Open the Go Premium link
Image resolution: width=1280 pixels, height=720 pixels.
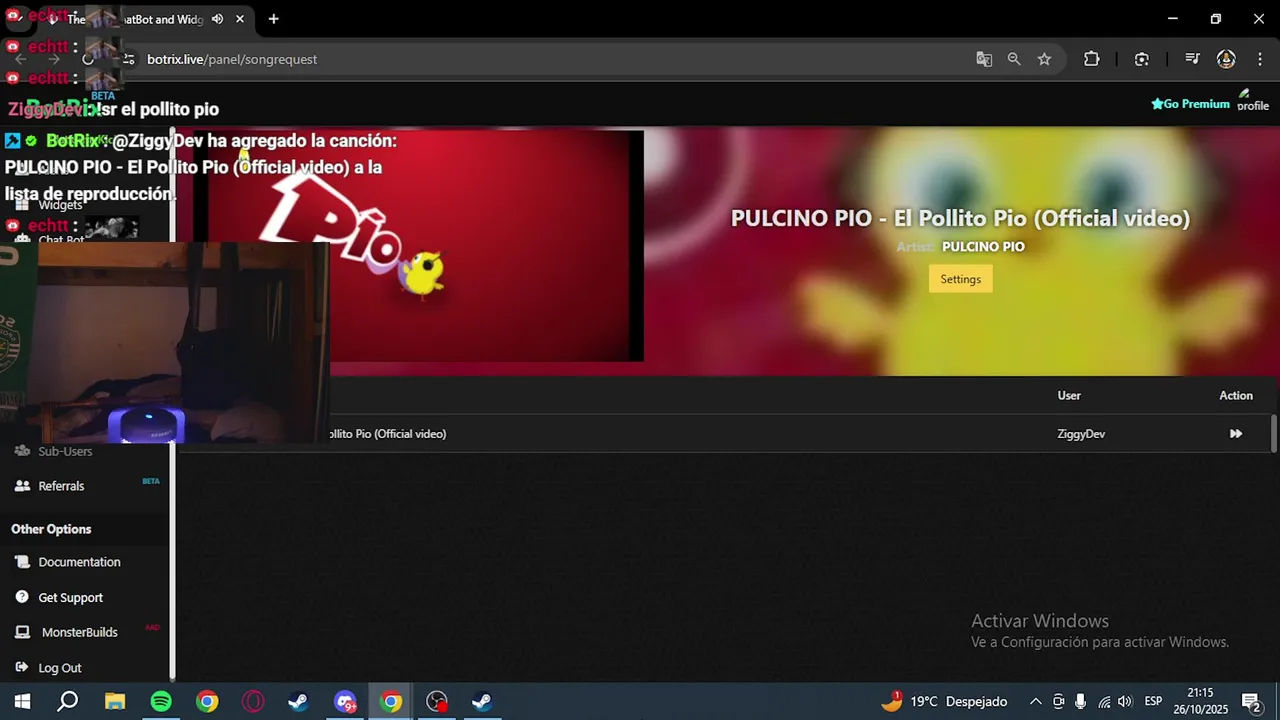click(x=1190, y=104)
